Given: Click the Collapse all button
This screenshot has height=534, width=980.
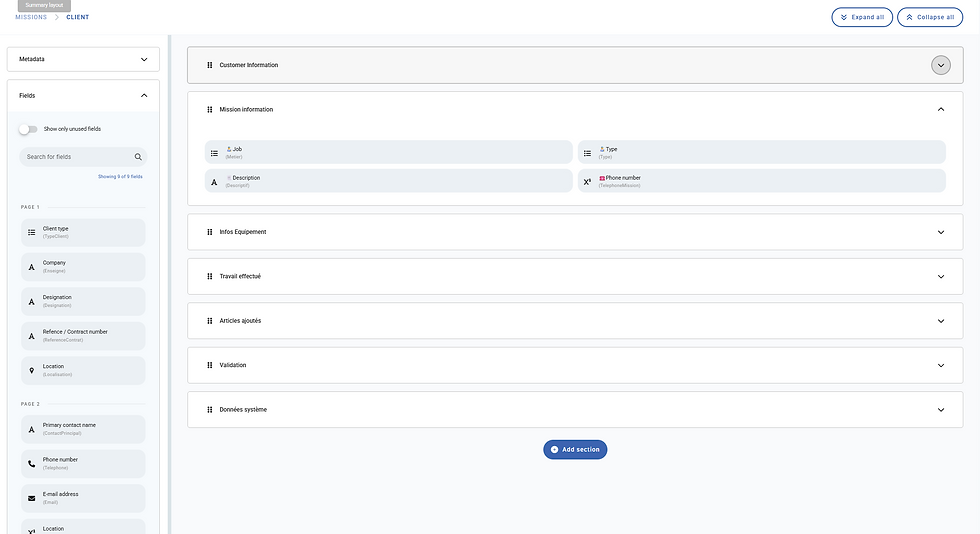Looking at the screenshot, I should 930,18.
